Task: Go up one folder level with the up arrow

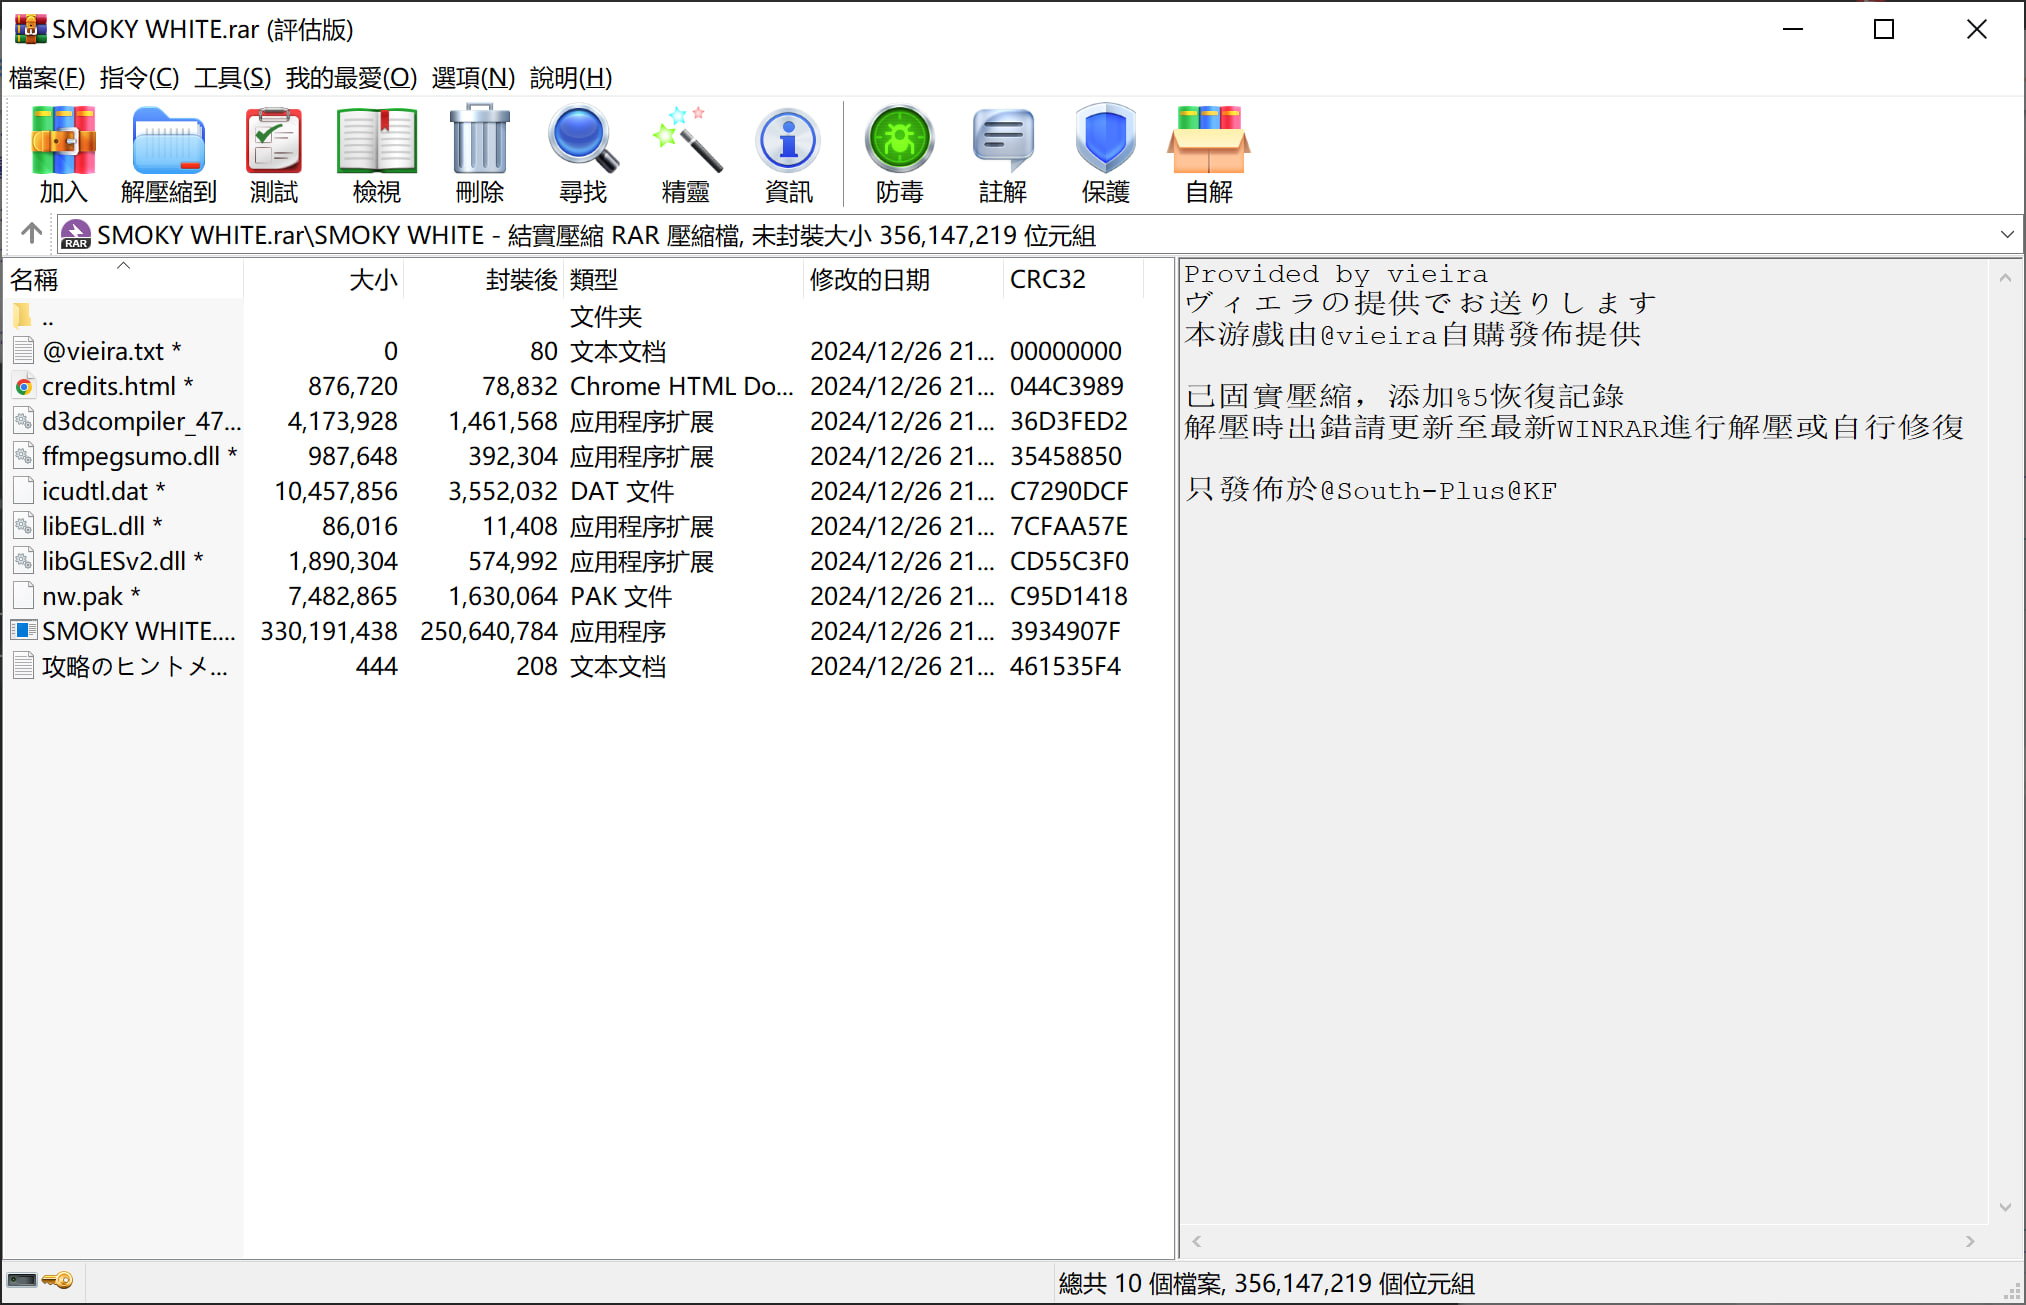Action: pyautogui.click(x=31, y=234)
